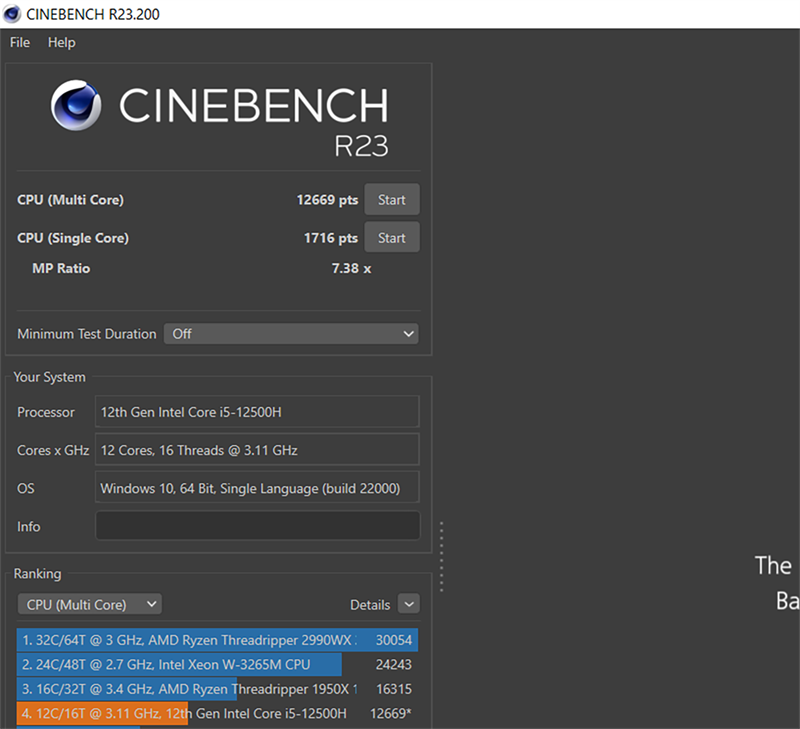Select the Threadripper 1950X ranking row

point(217,689)
